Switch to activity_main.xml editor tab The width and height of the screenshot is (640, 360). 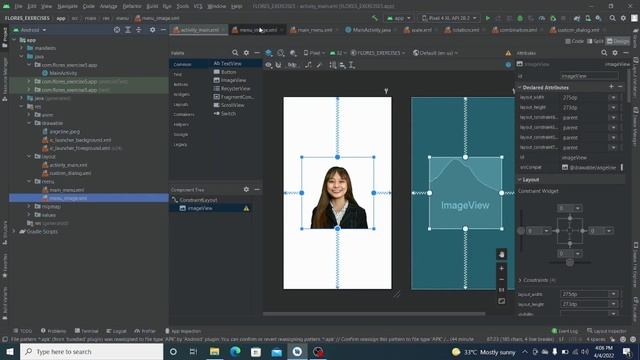tap(199, 30)
